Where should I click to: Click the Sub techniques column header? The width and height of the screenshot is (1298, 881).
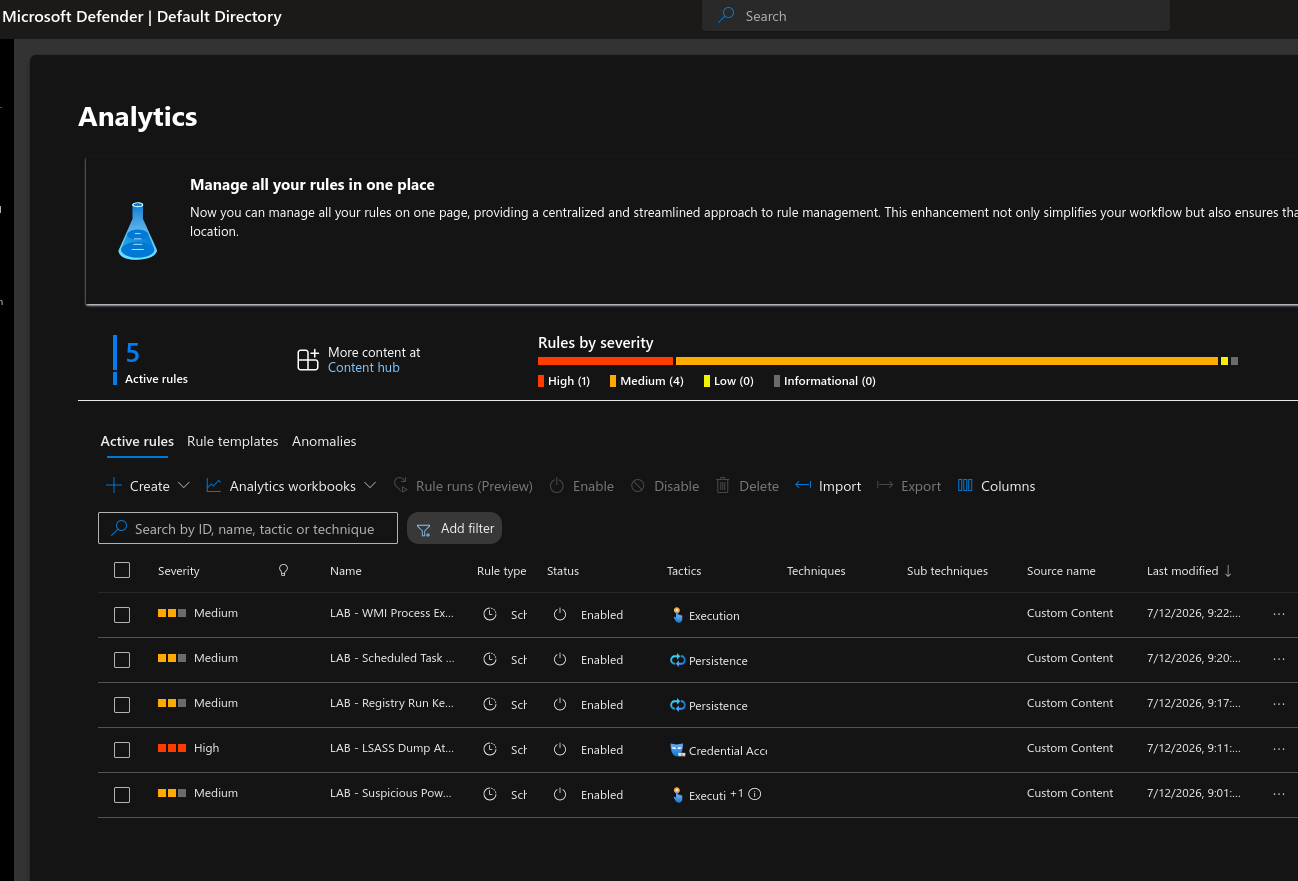tap(947, 571)
